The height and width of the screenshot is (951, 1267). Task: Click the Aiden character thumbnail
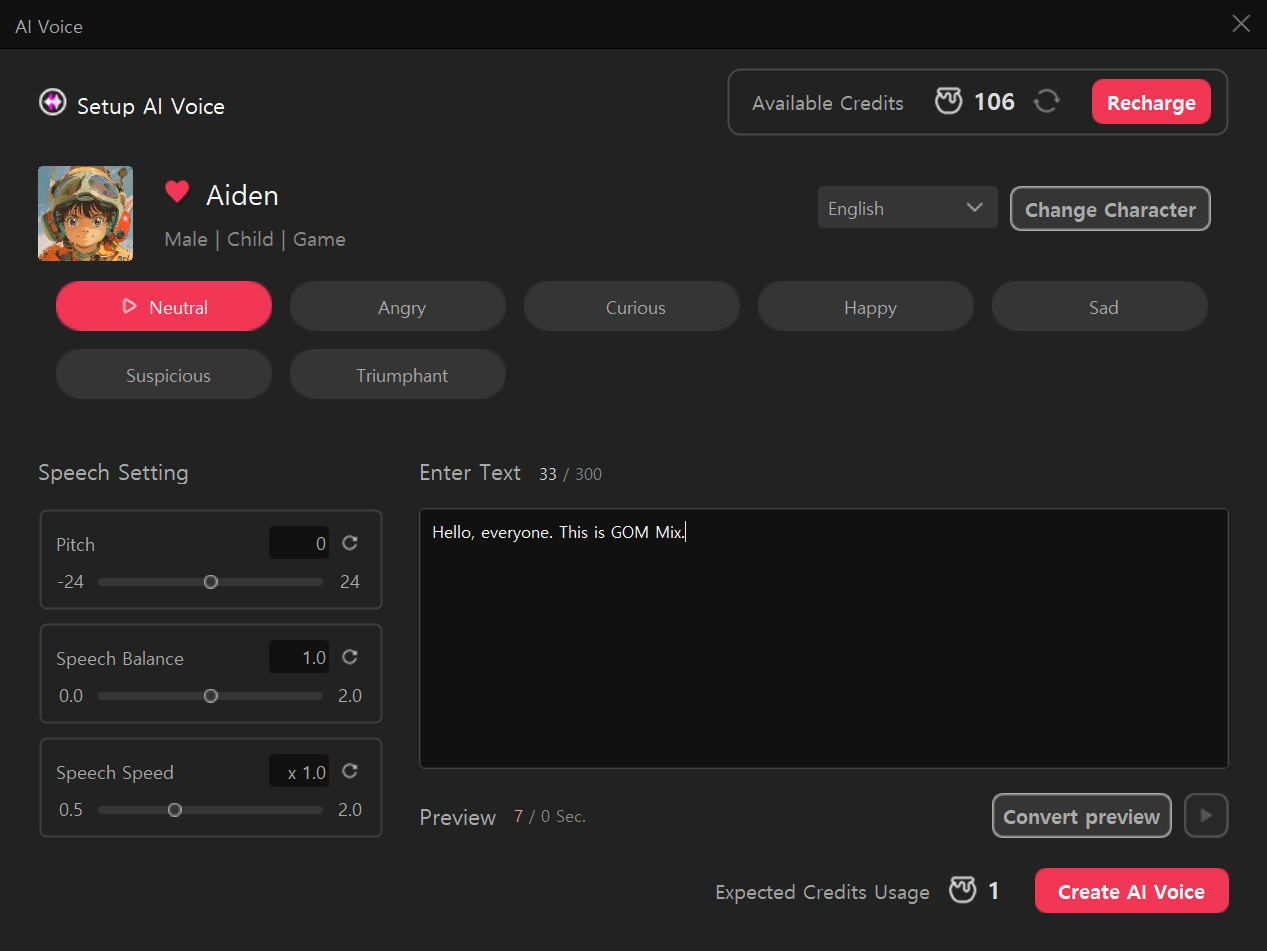pyautogui.click(x=85, y=214)
